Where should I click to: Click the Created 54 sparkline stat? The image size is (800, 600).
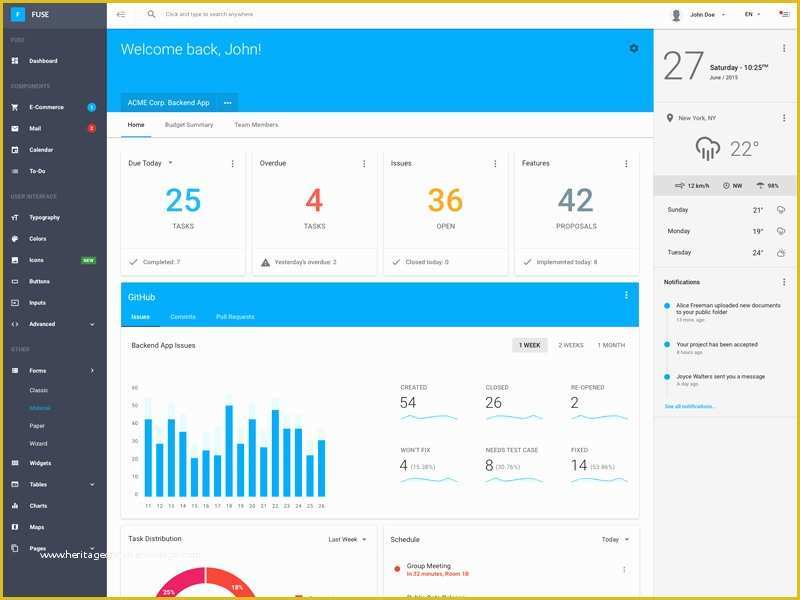pyautogui.click(x=429, y=404)
